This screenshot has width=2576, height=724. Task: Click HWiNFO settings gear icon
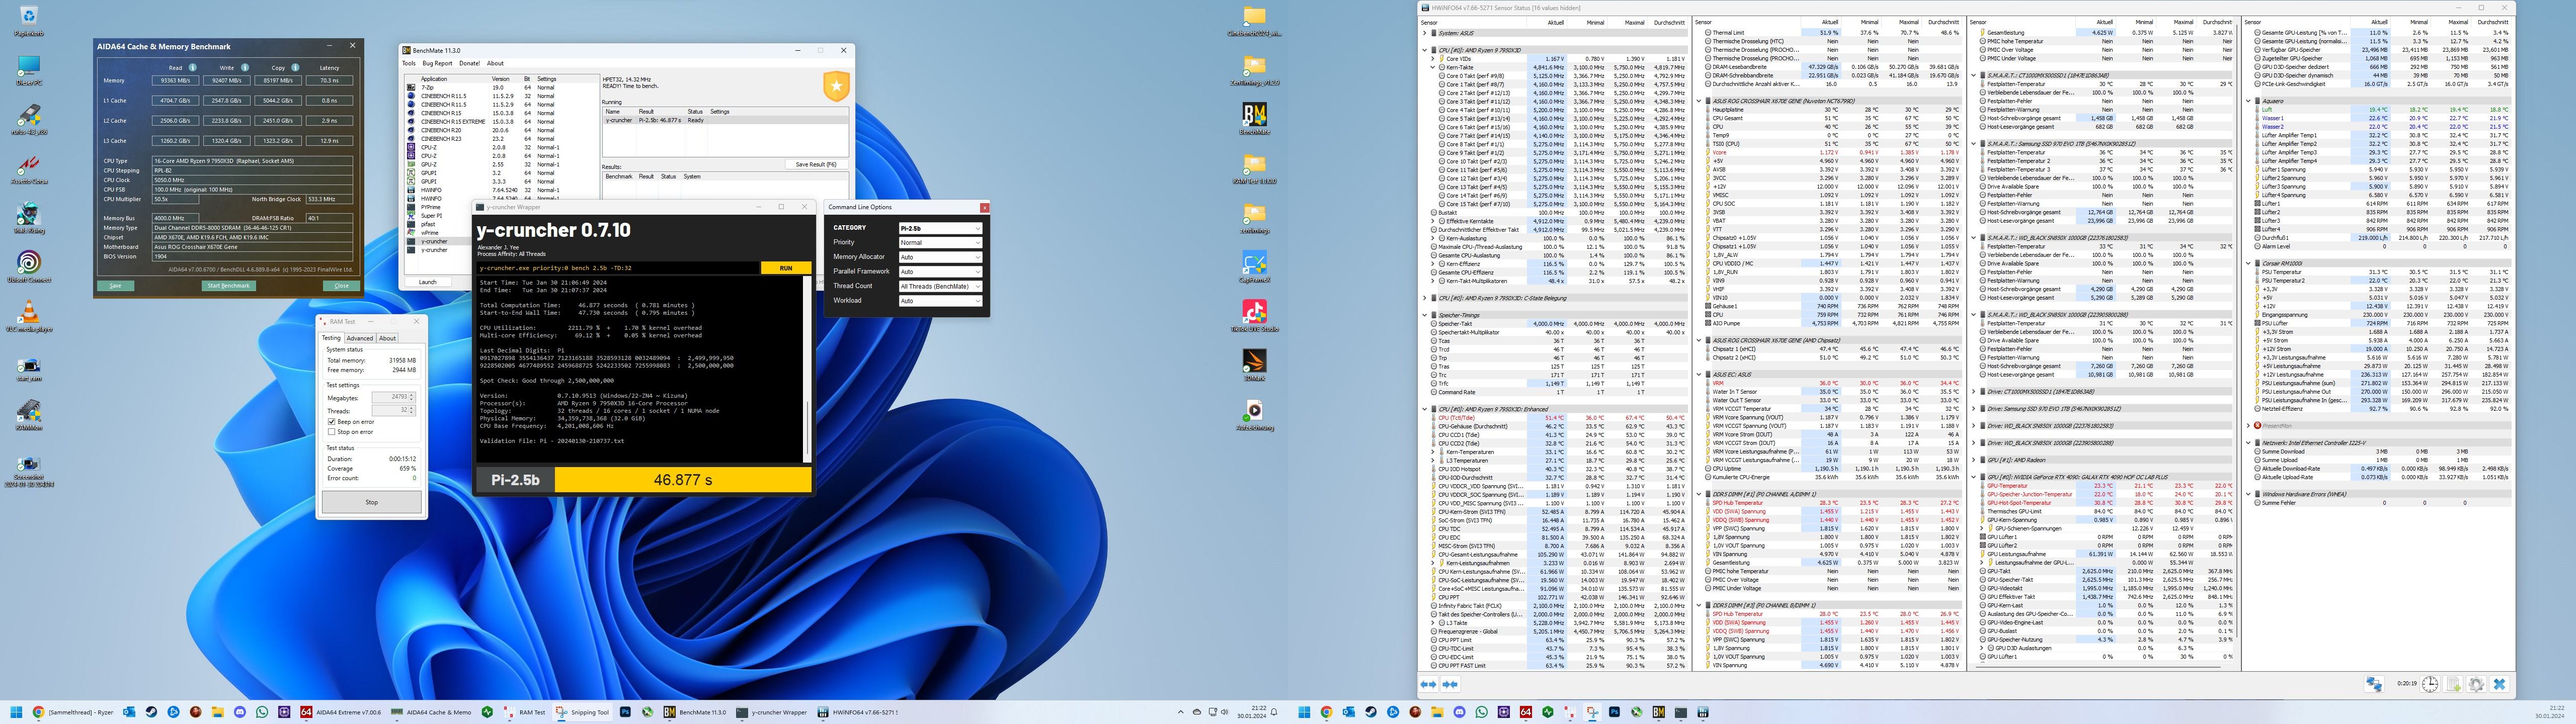[x=2476, y=684]
